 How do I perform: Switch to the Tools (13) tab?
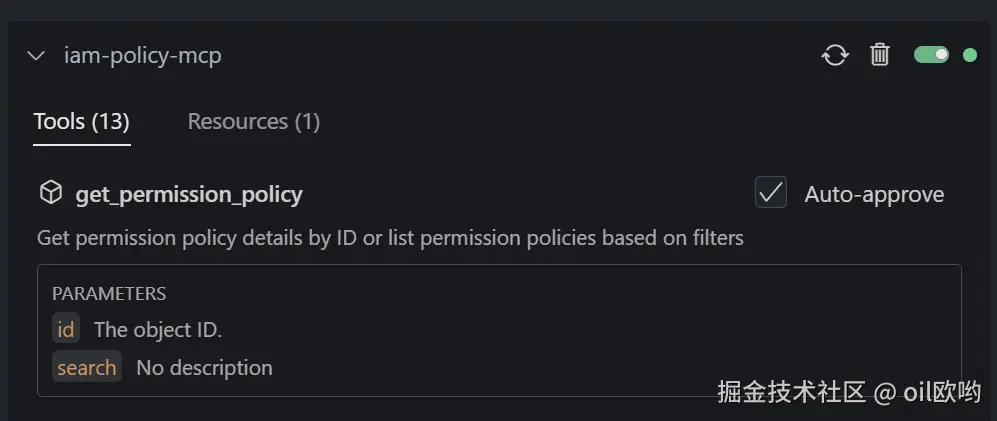click(81, 122)
